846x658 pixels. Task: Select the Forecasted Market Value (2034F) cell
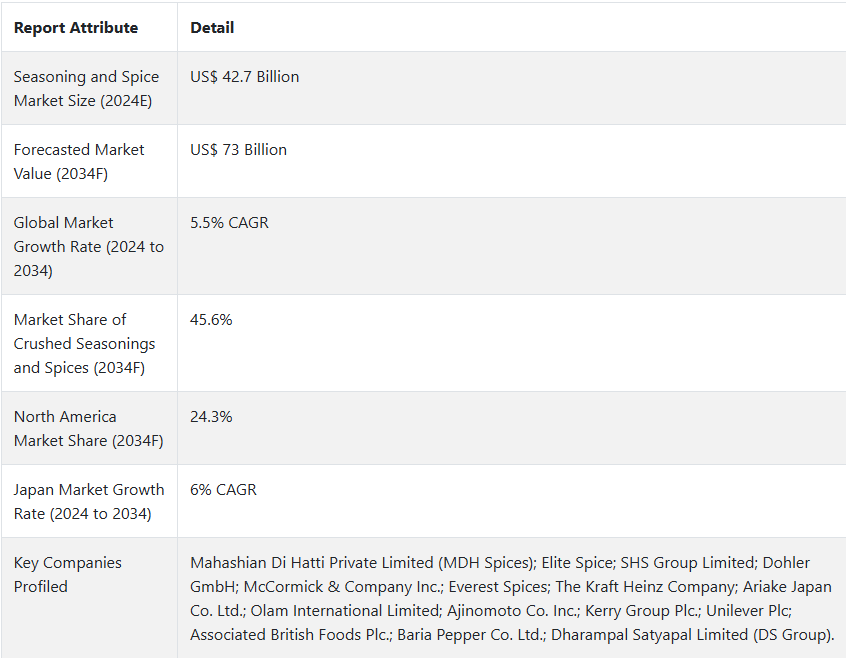[x=90, y=161]
